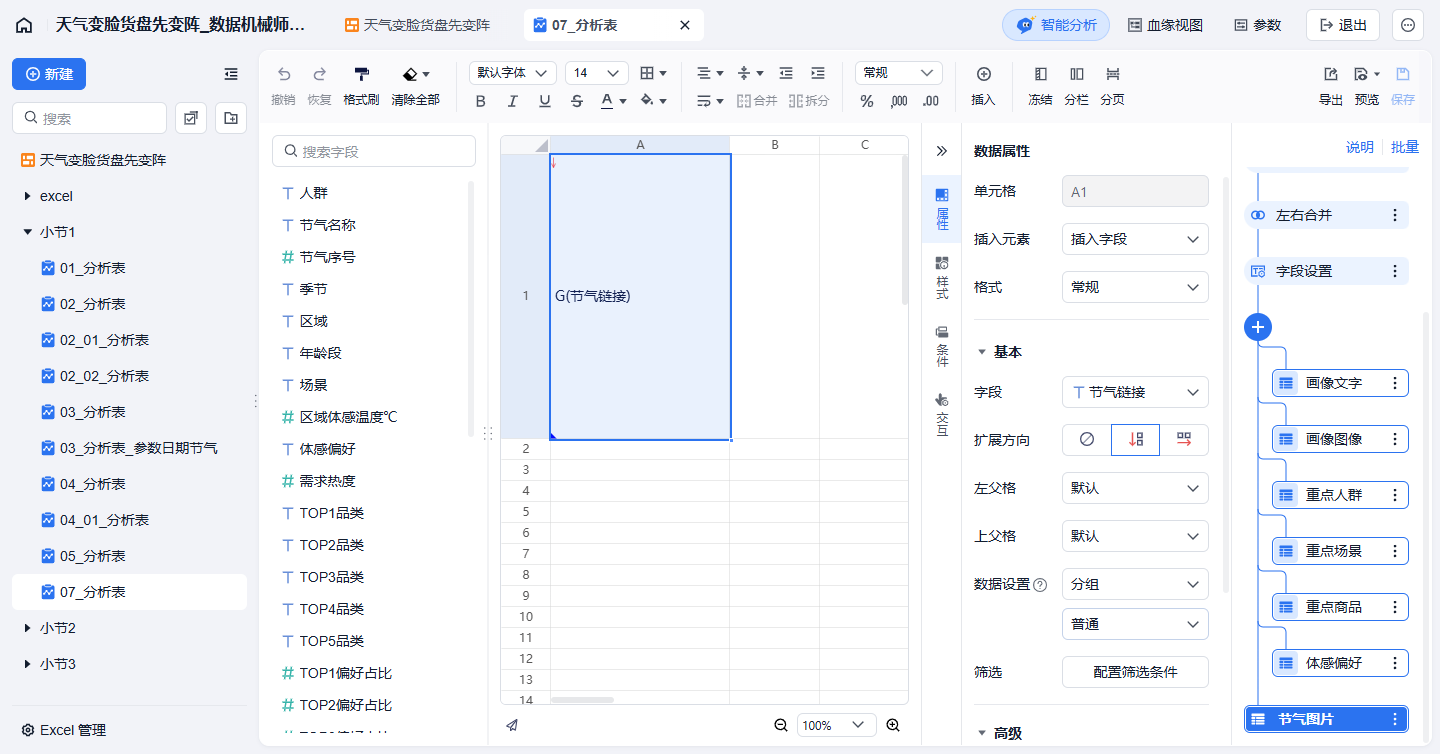Open the 上父格 dropdown
The height and width of the screenshot is (754, 1440).
pos(1135,536)
